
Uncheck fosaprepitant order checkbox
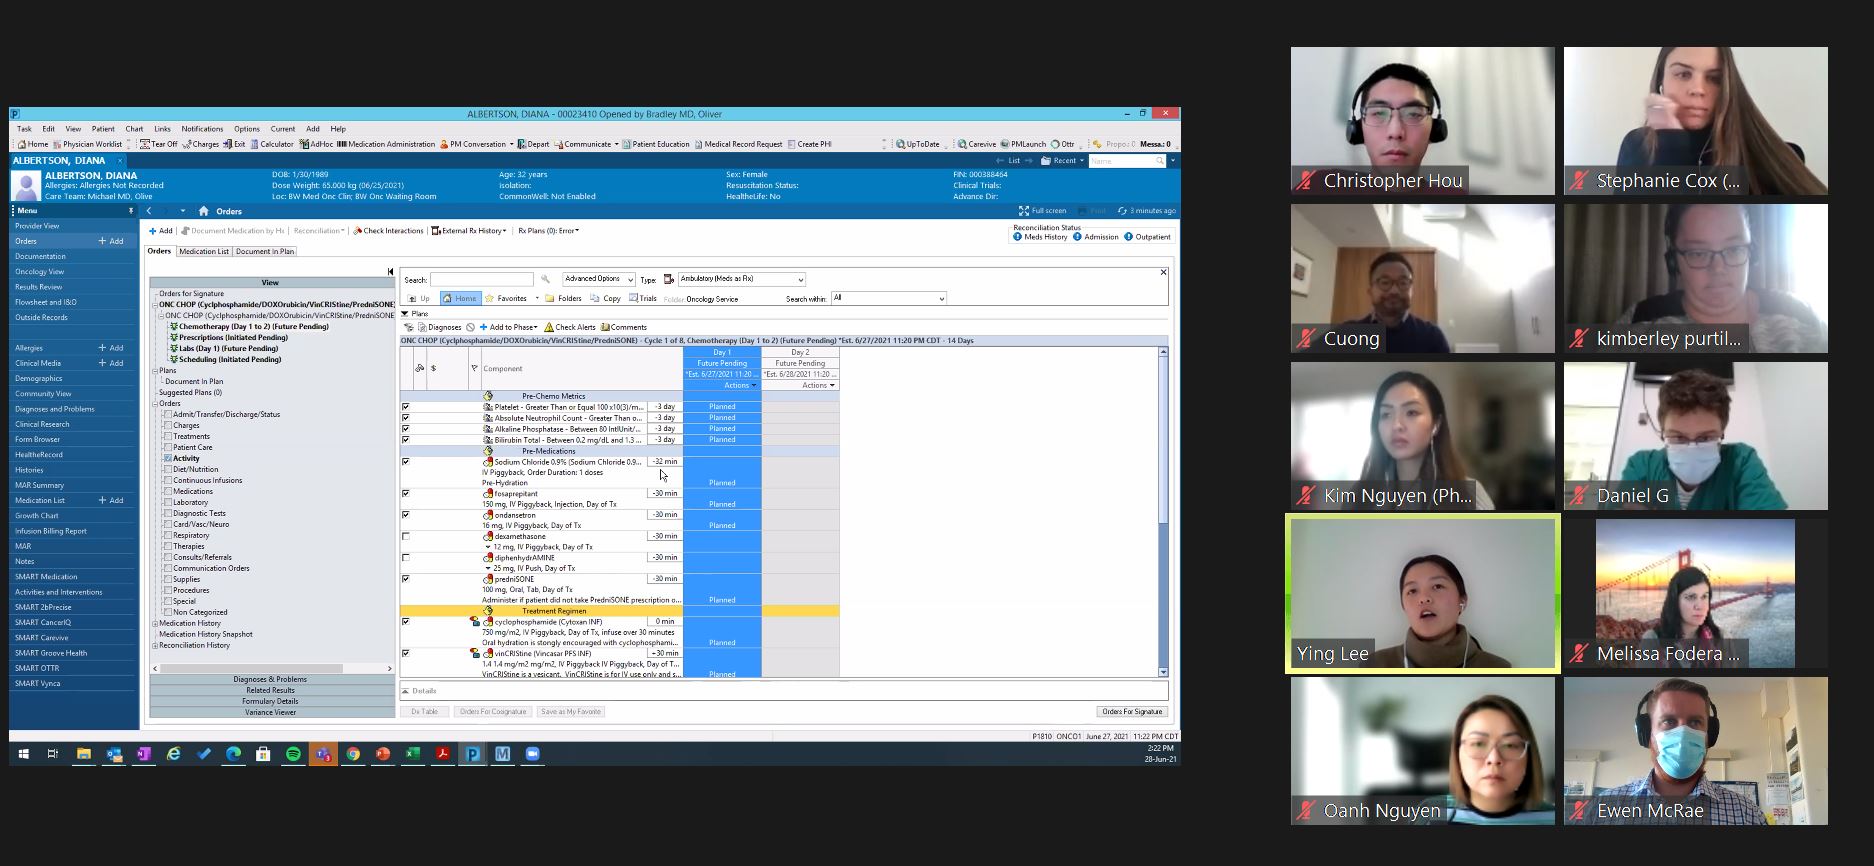click(405, 494)
